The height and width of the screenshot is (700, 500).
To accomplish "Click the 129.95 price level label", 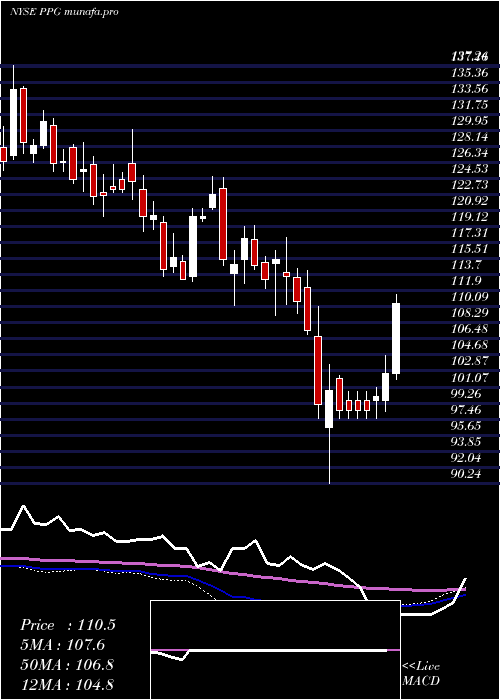I will coord(469,121).
